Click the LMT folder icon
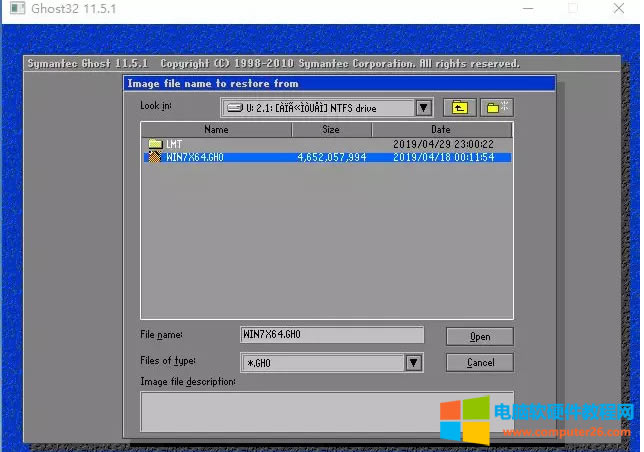This screenshot has height=452, width=644. pyautogui.click(x=155, y=144)
